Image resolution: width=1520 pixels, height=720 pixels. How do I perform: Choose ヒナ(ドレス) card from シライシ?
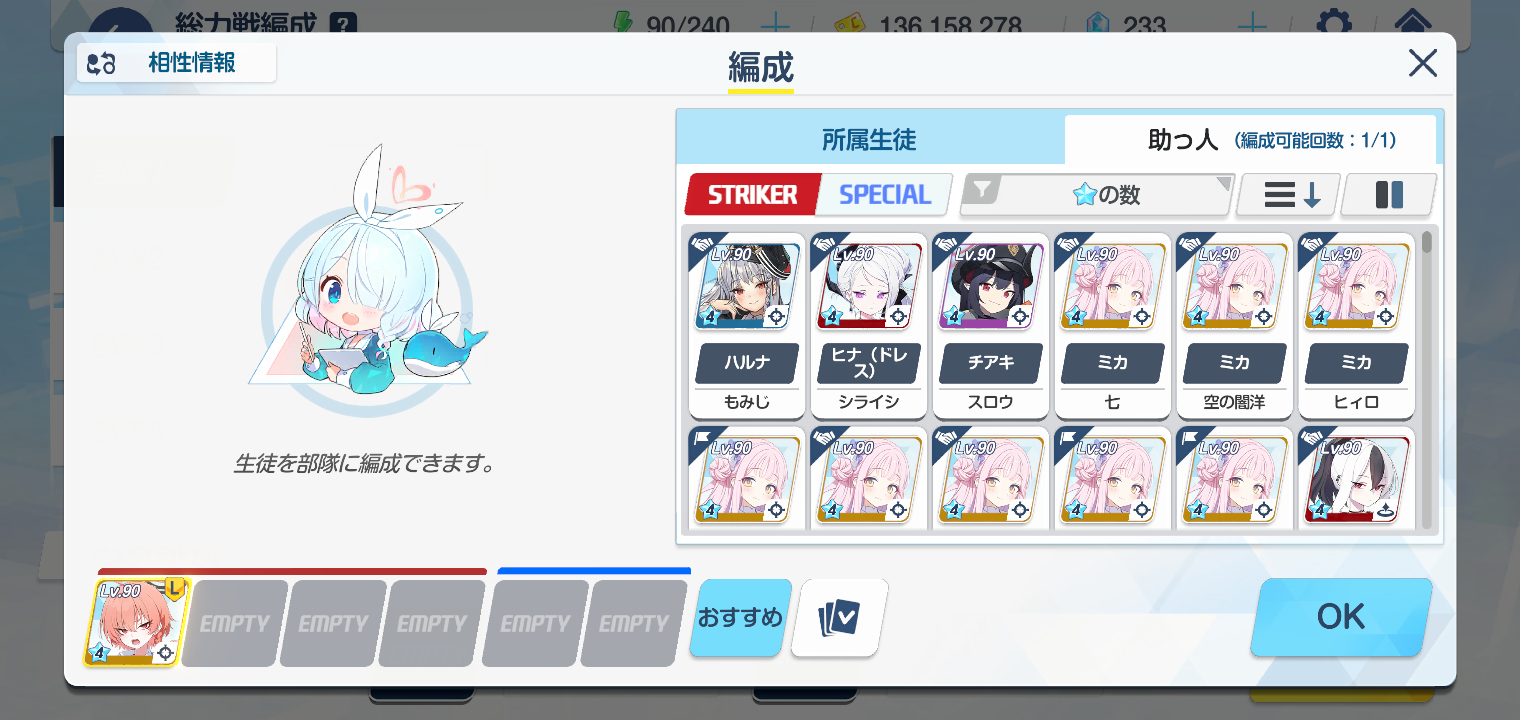point(869,326)
